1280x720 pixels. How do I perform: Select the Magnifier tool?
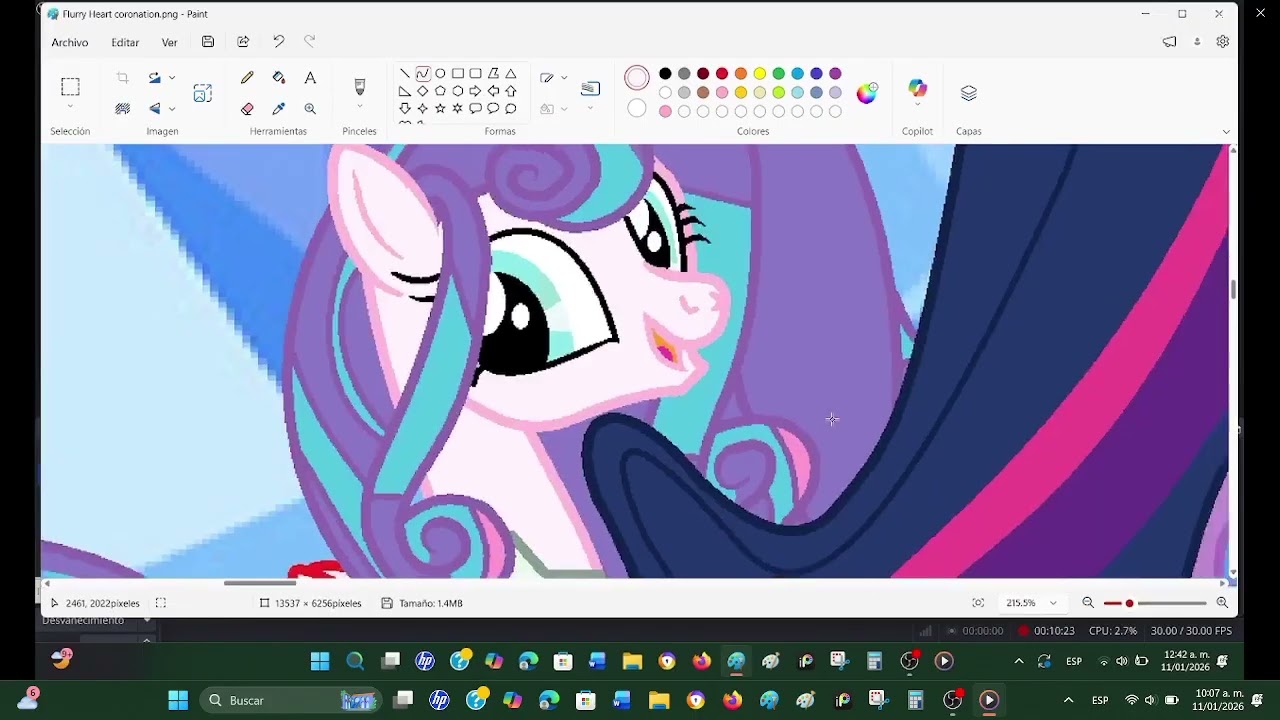coord(310,108)
